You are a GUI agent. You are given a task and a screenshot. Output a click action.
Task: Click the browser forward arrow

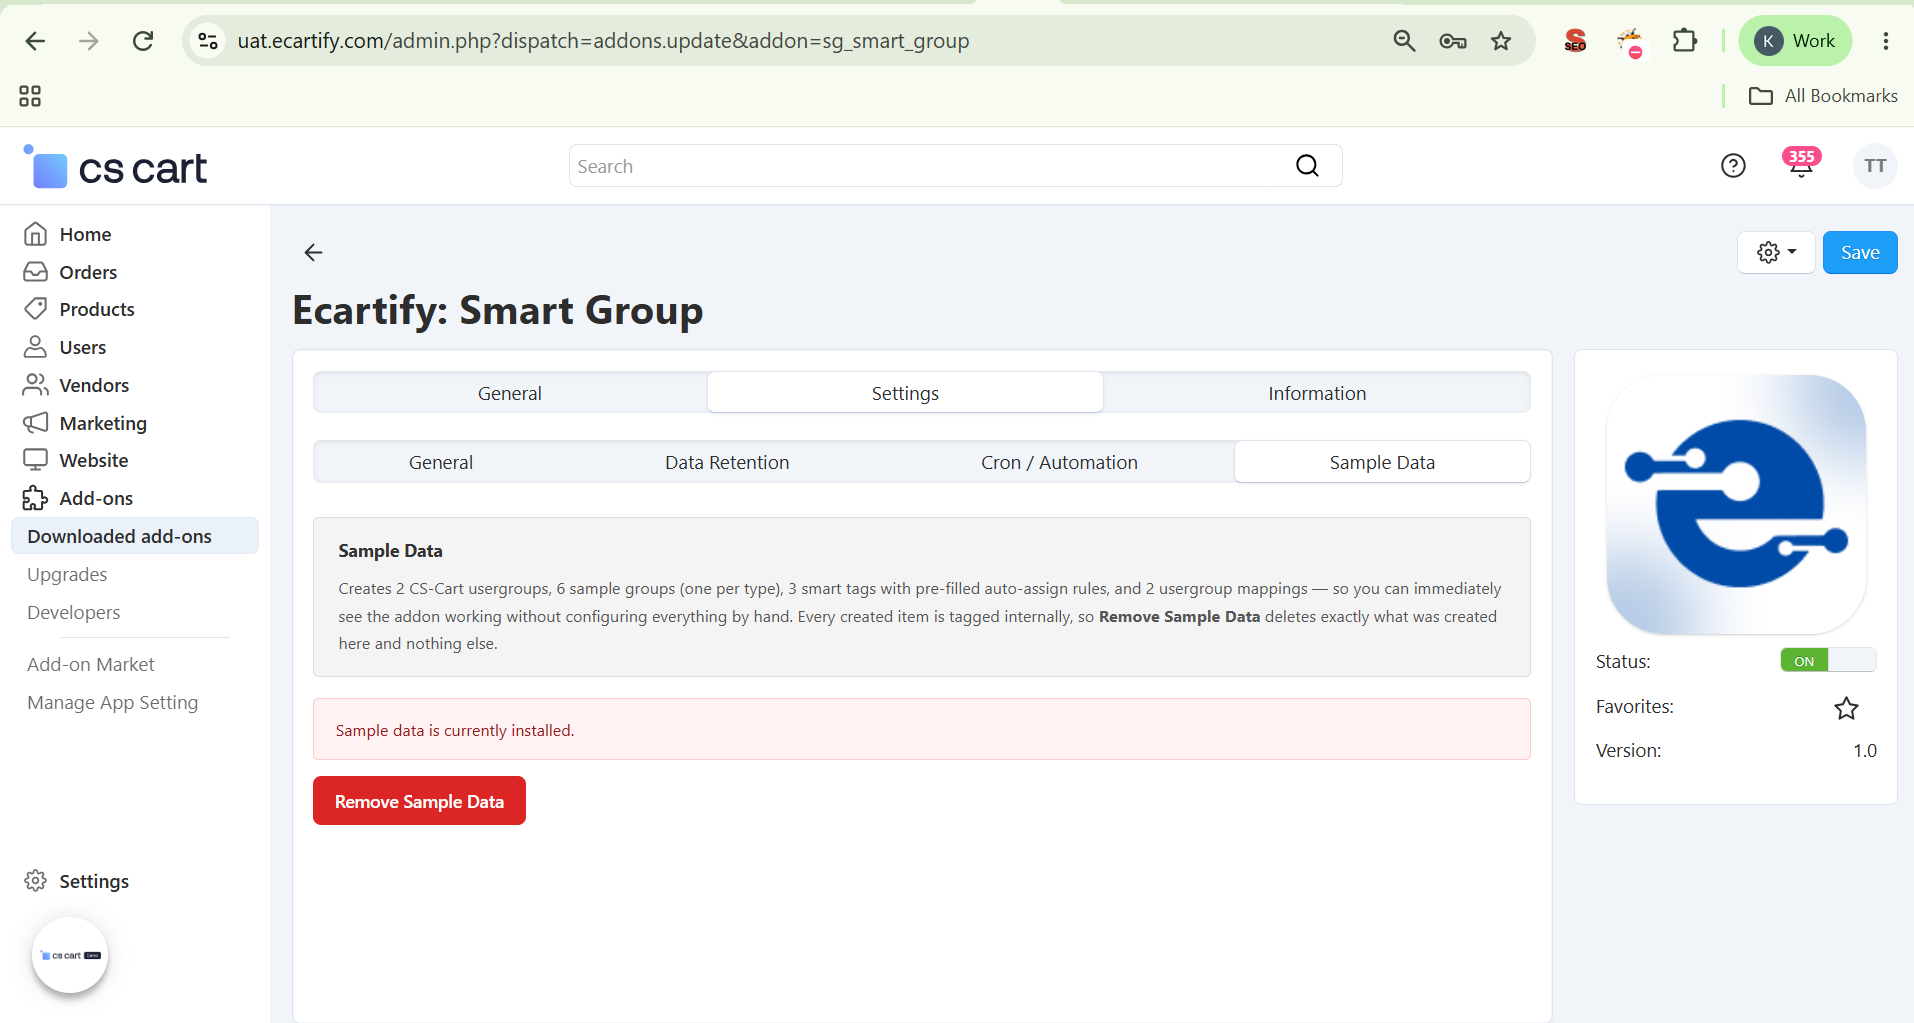tap(89, 41)
